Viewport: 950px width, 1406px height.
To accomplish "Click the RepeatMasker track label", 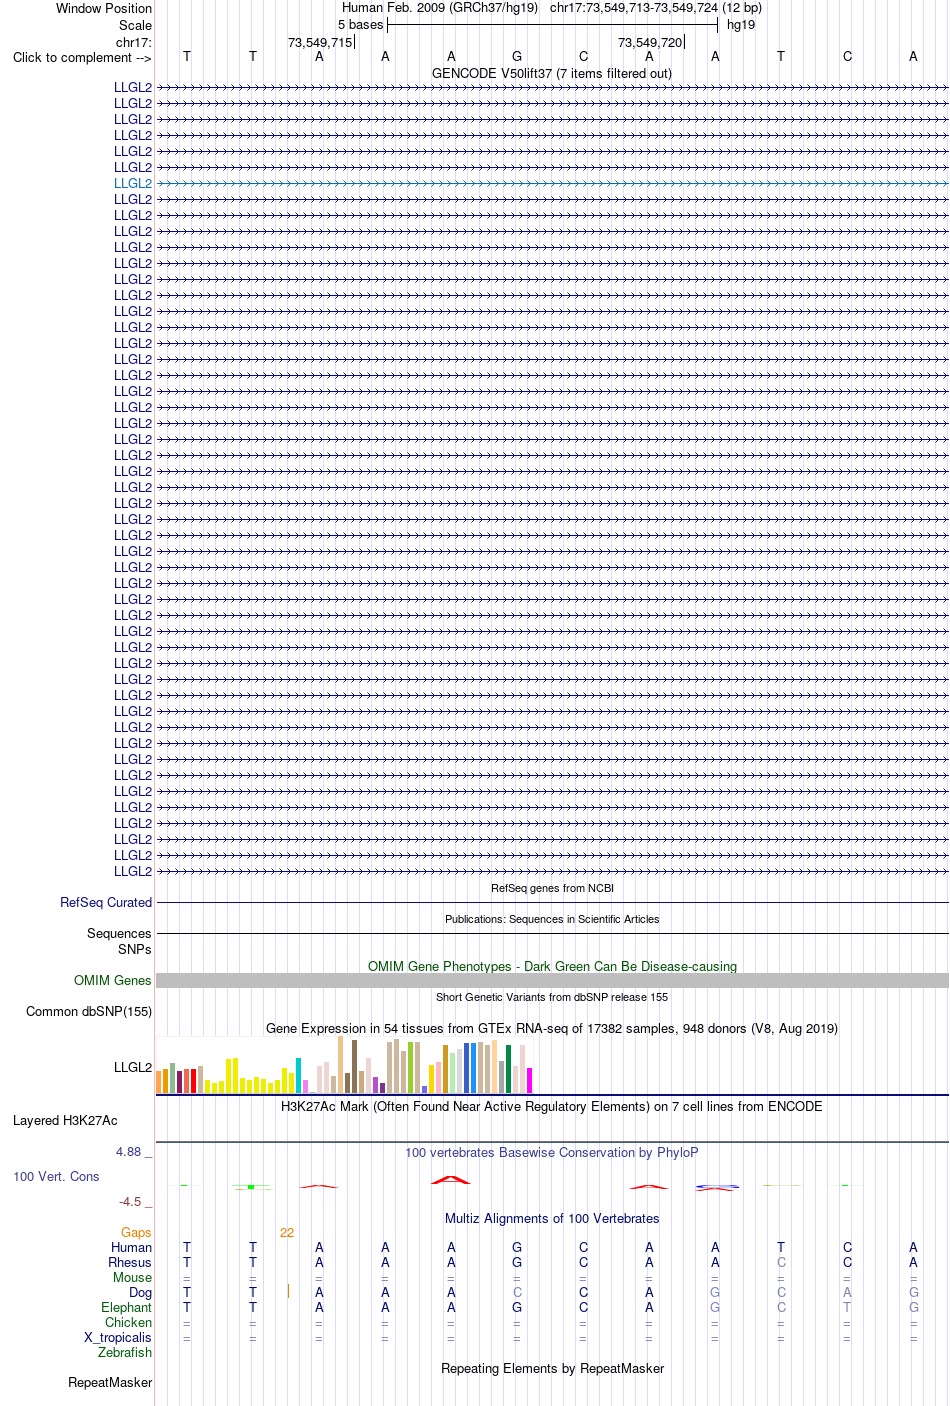I will pos(110,1382).
